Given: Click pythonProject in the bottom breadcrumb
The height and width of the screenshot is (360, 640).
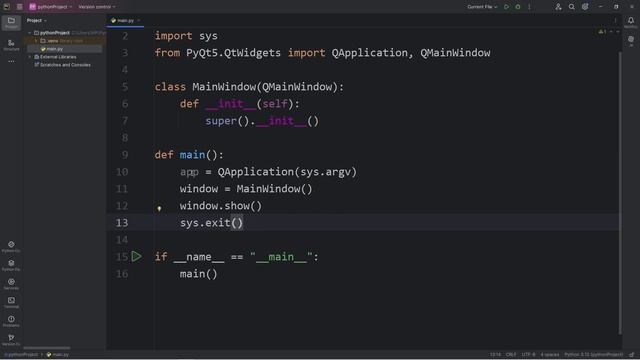Looking at the screenshot, I should click(21, 355).
